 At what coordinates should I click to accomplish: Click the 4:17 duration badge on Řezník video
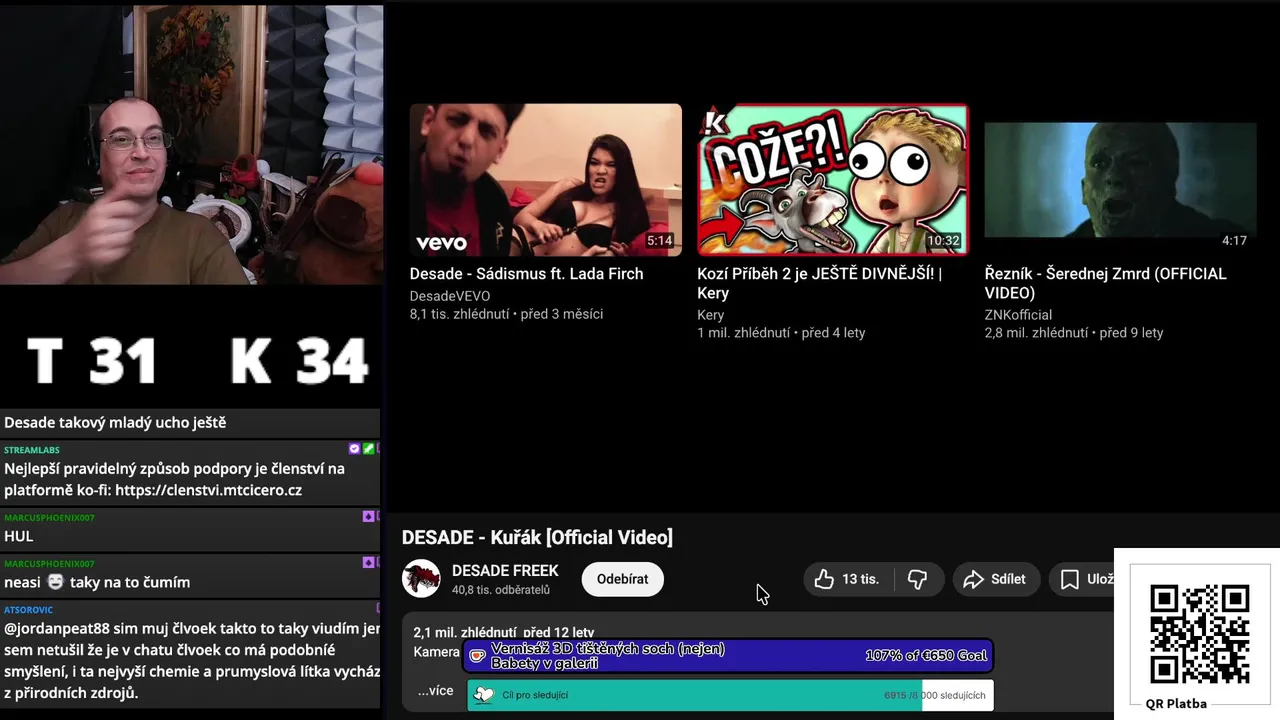click(1234, 241)
